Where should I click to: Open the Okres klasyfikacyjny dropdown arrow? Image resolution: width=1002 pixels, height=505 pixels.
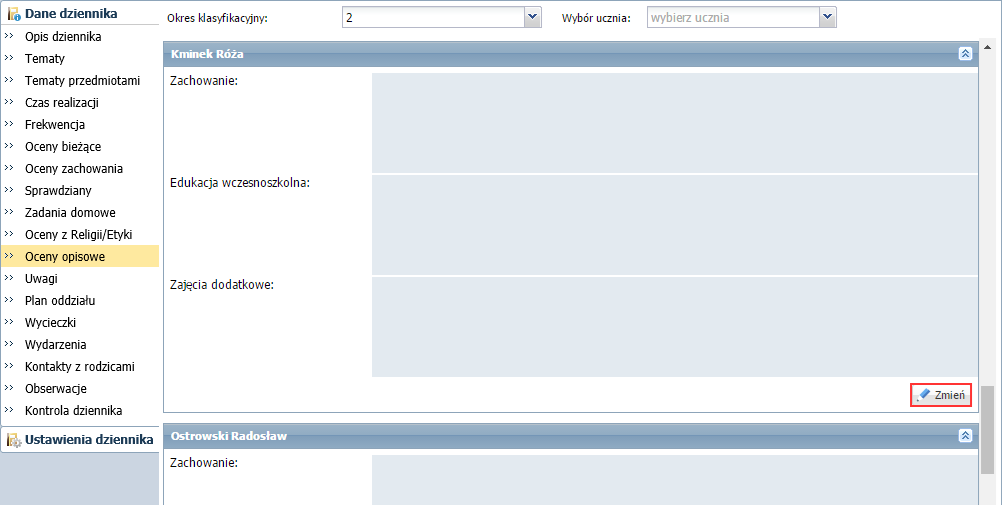[x=532, y=18]
